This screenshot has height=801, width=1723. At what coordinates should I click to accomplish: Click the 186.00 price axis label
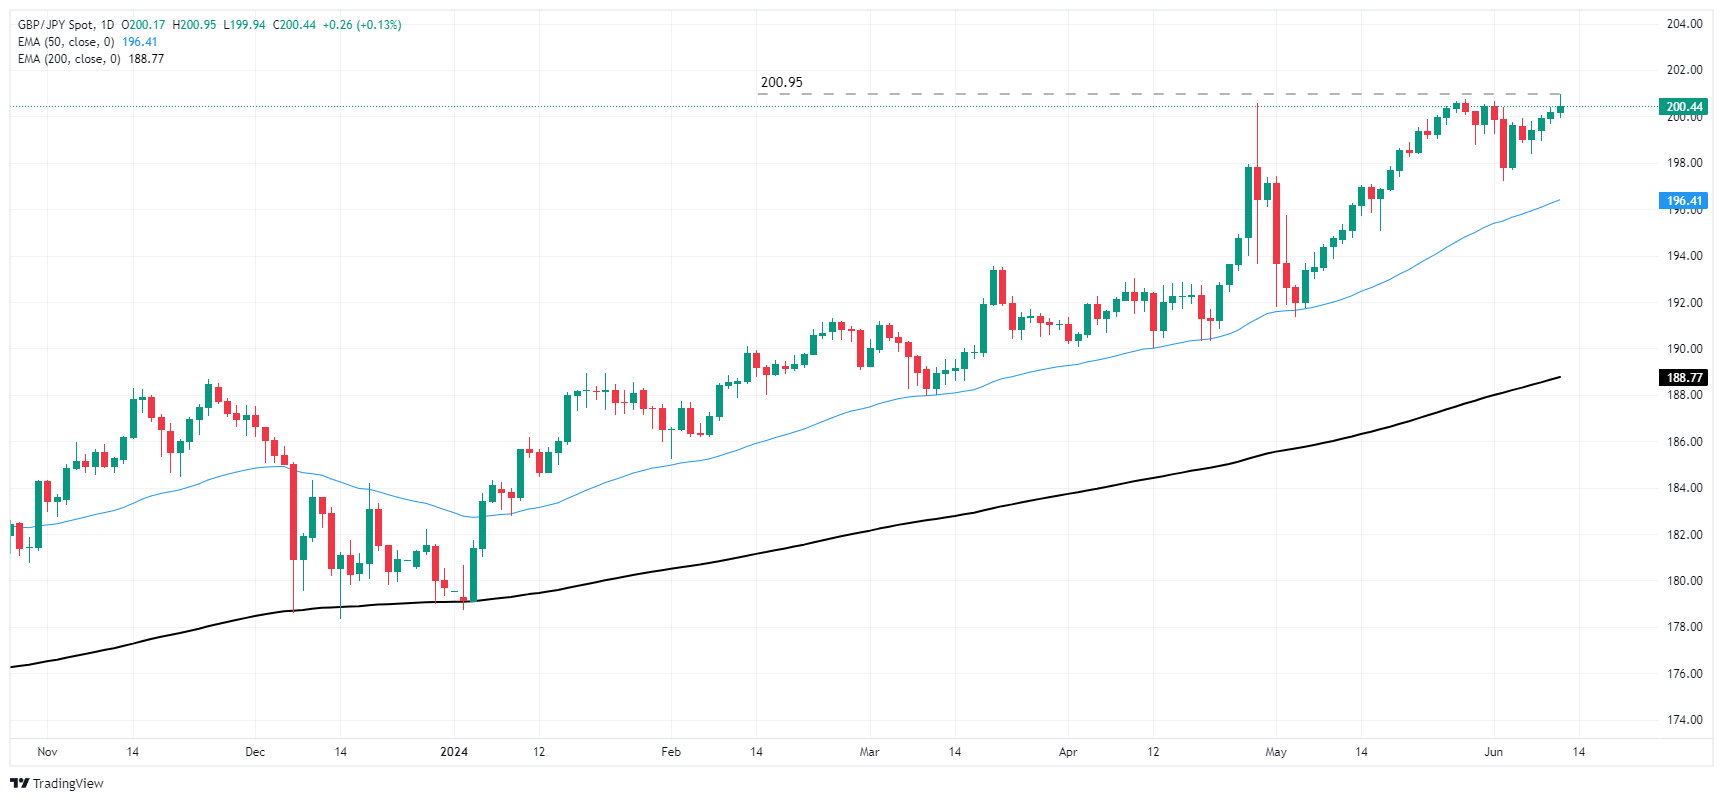pos(1684,442)
